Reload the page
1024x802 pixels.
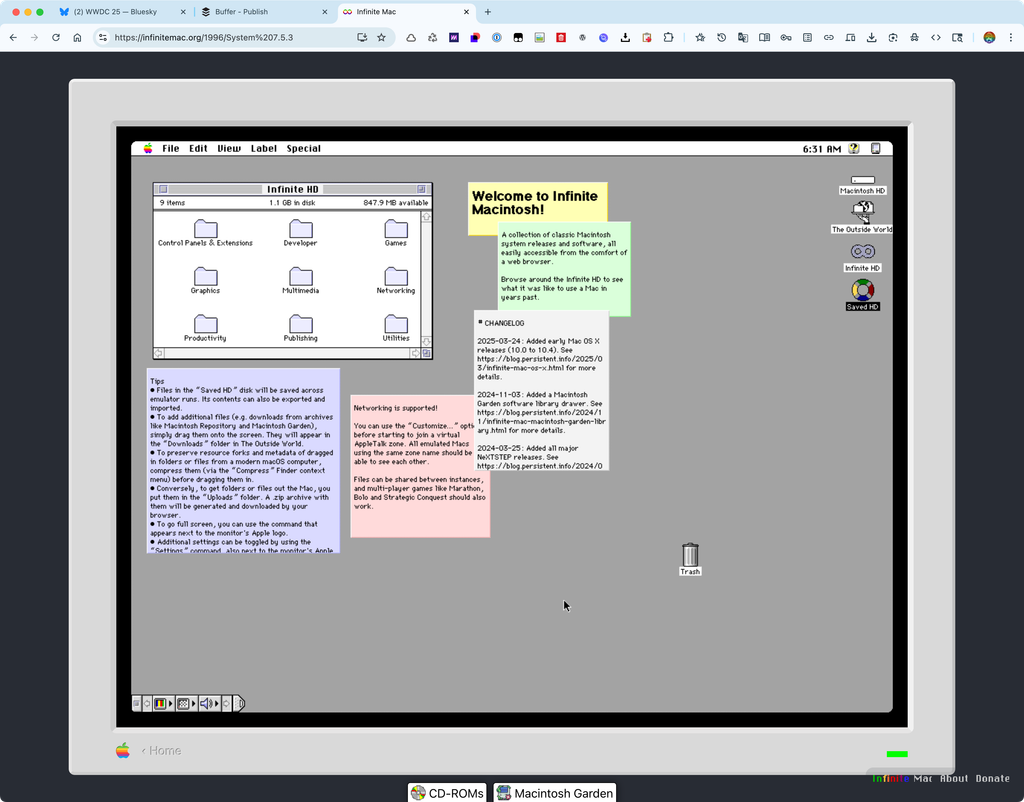[x=56, y=37]
